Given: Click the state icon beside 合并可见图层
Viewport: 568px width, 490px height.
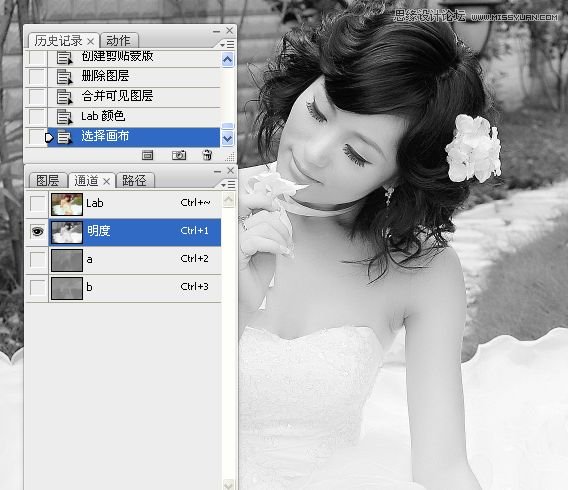Looking at the screenshot, I should [64, 97].
